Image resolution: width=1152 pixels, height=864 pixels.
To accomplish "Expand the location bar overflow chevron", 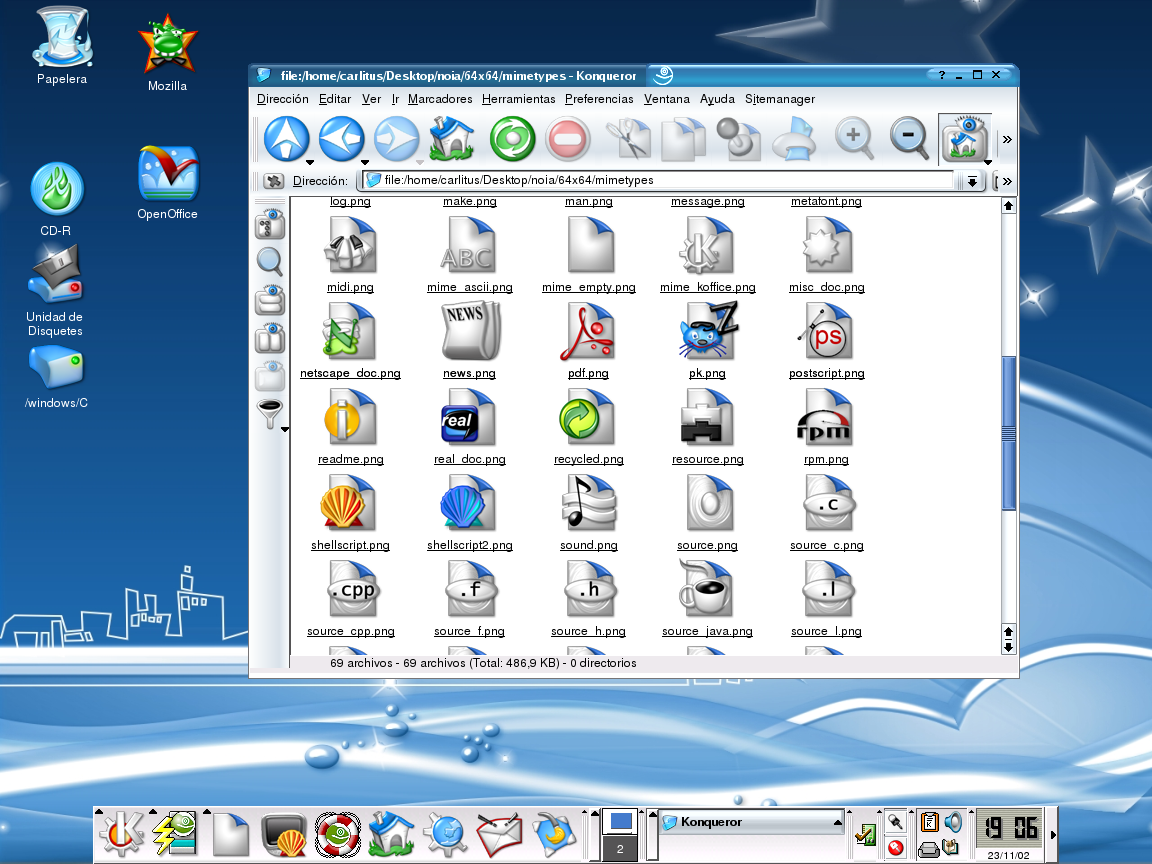I will (1007, 181).
